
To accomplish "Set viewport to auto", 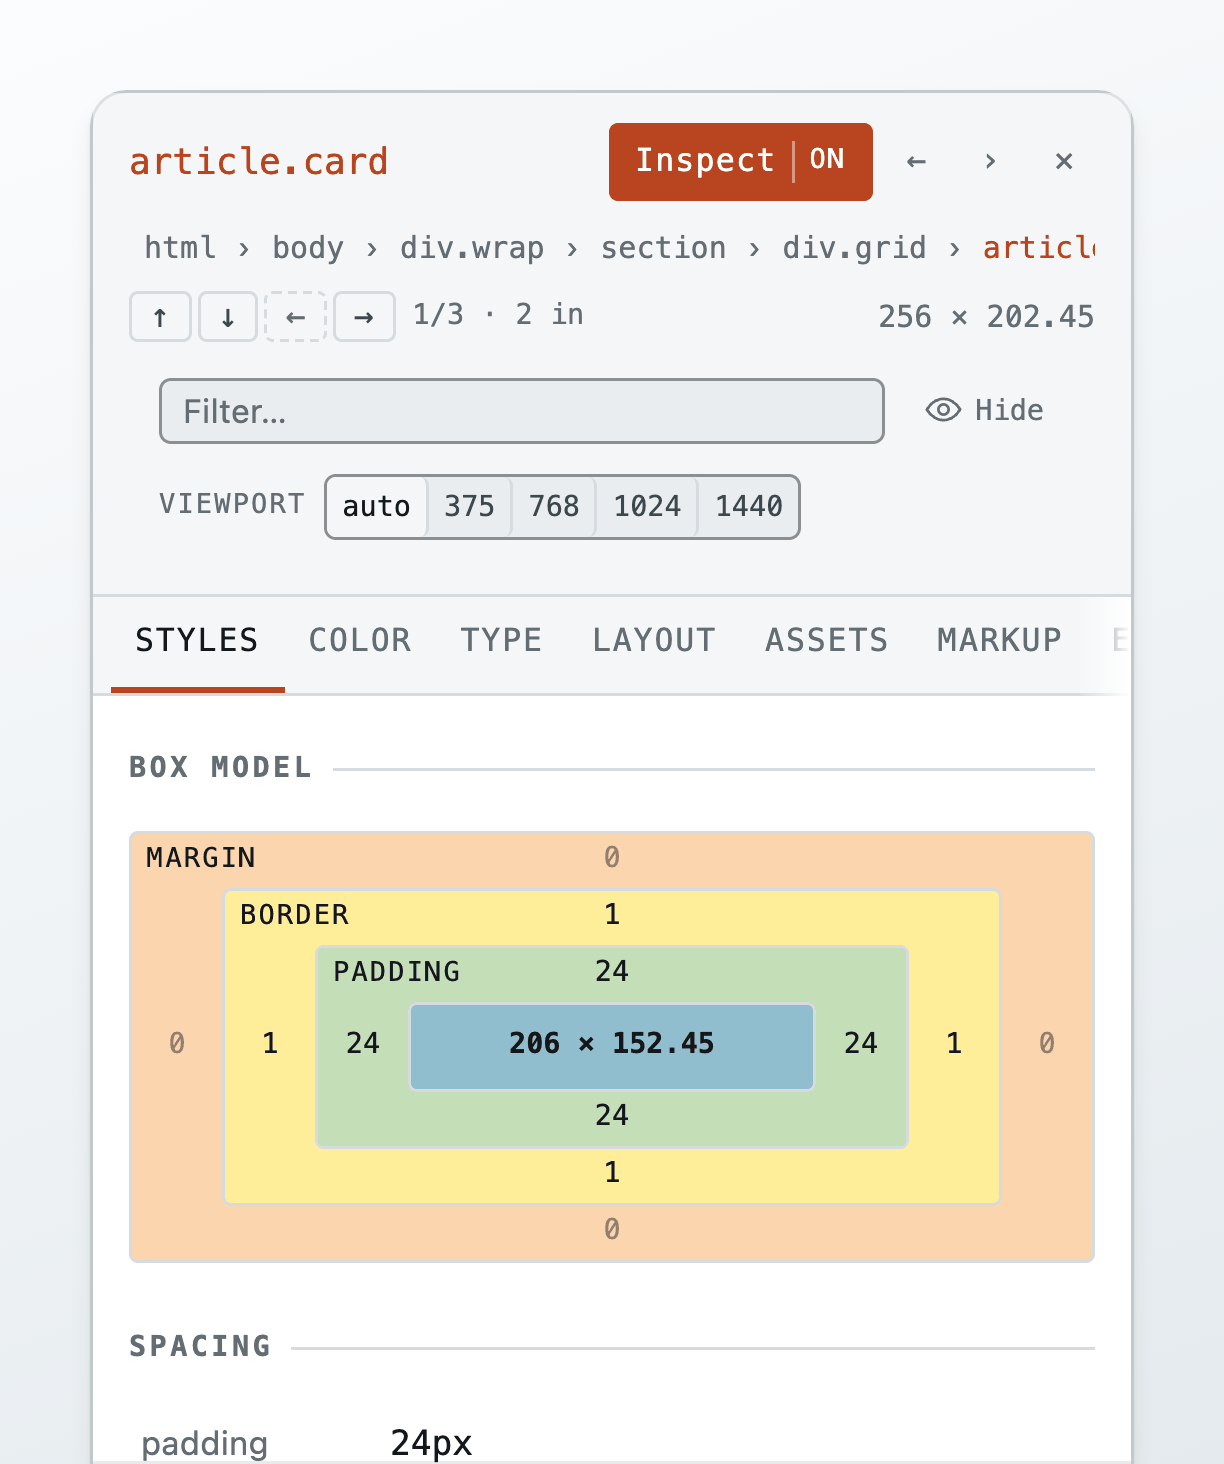I will coord(377,506).
